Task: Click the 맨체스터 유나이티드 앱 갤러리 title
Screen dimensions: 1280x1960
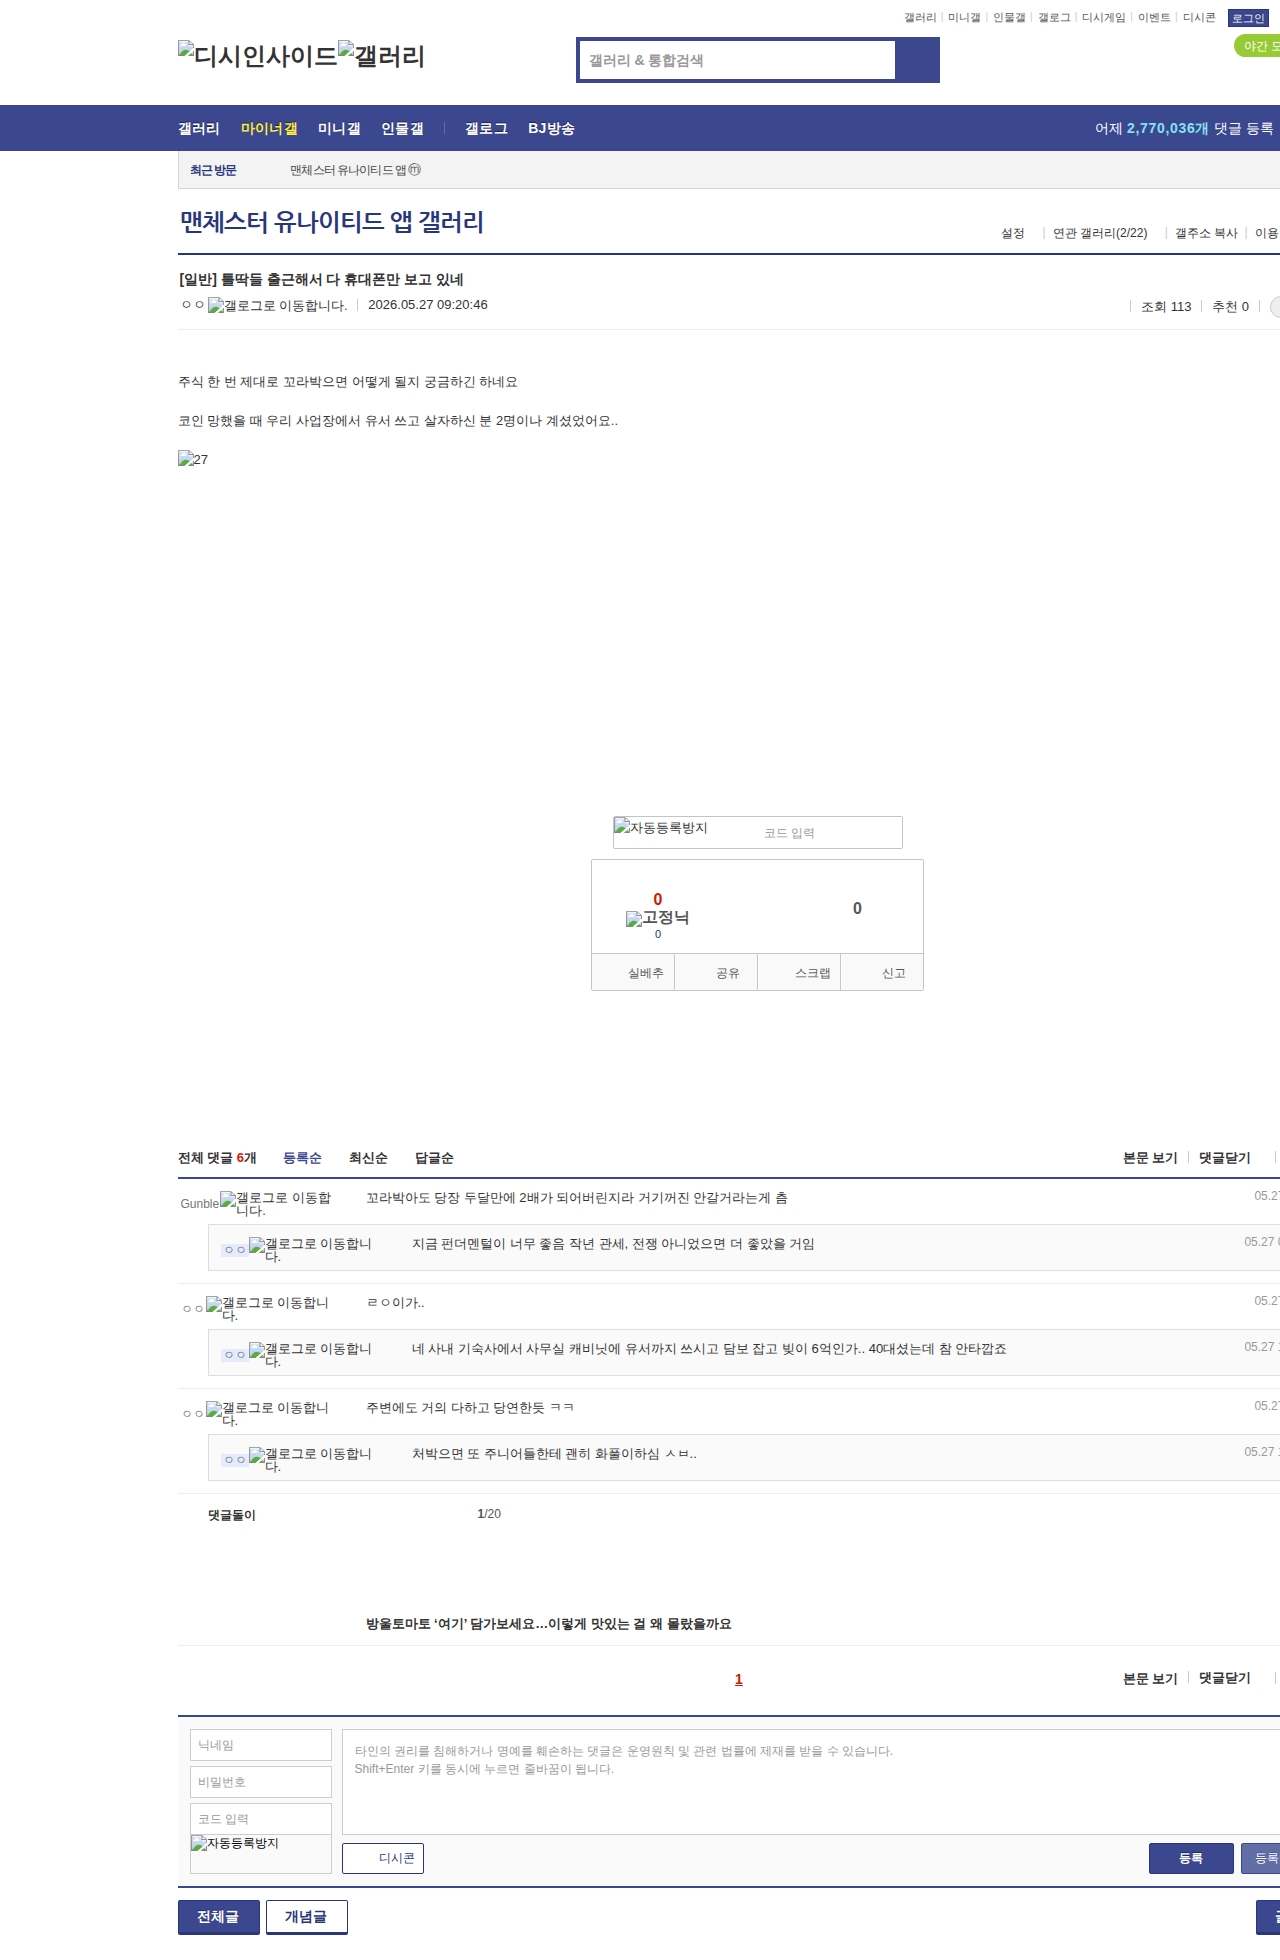Action: pos(331,222)
